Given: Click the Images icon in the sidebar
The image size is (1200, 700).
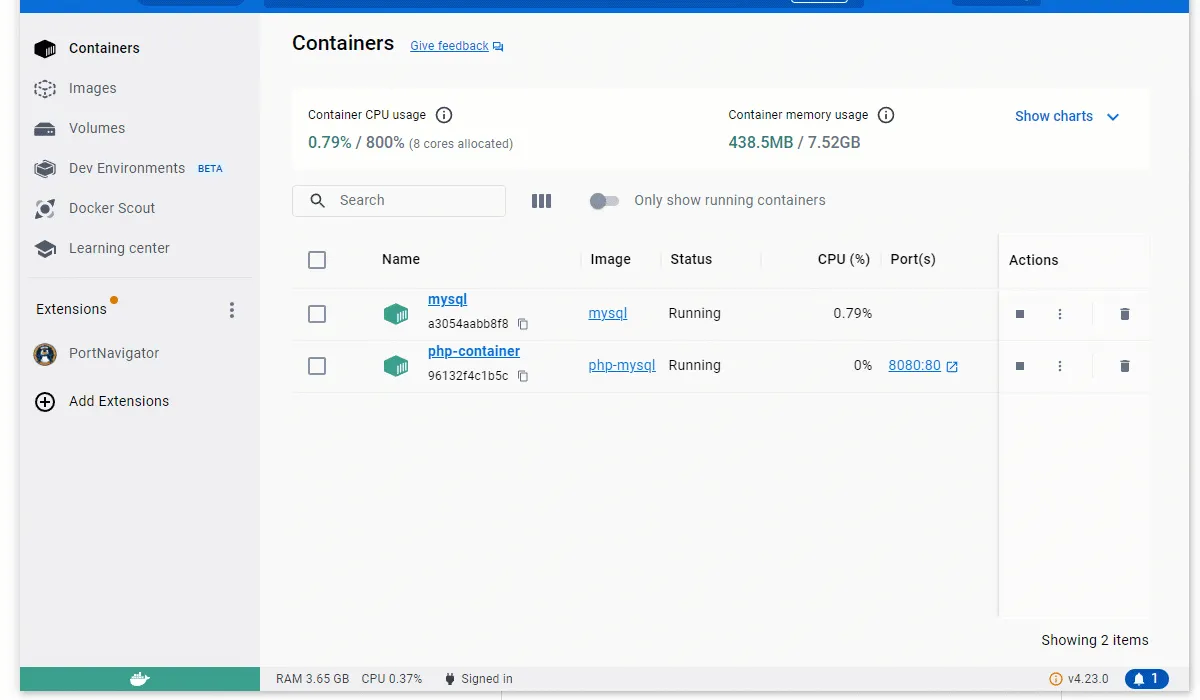Looking at the screenshot, I should pyautogui.click(x=45, y=88).
